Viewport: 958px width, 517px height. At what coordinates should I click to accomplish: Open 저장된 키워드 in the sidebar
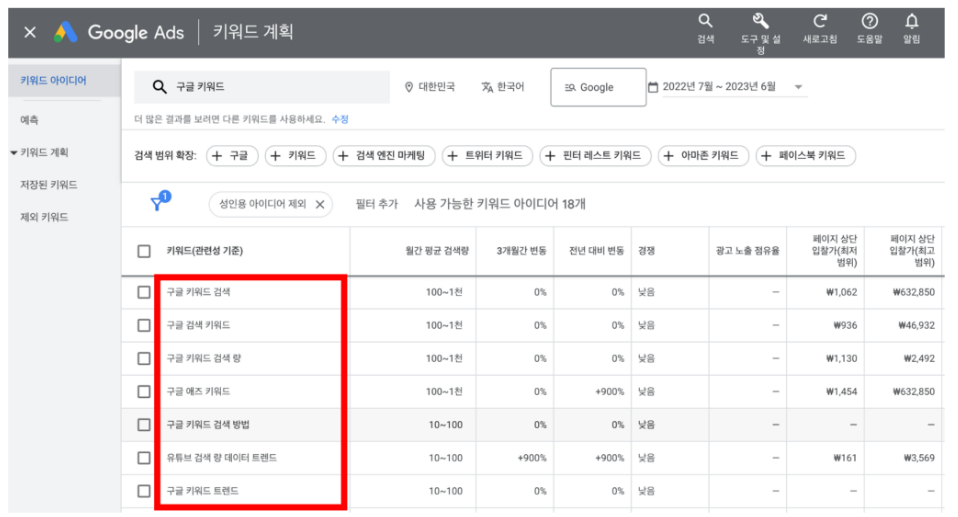(x=48, y=185)
